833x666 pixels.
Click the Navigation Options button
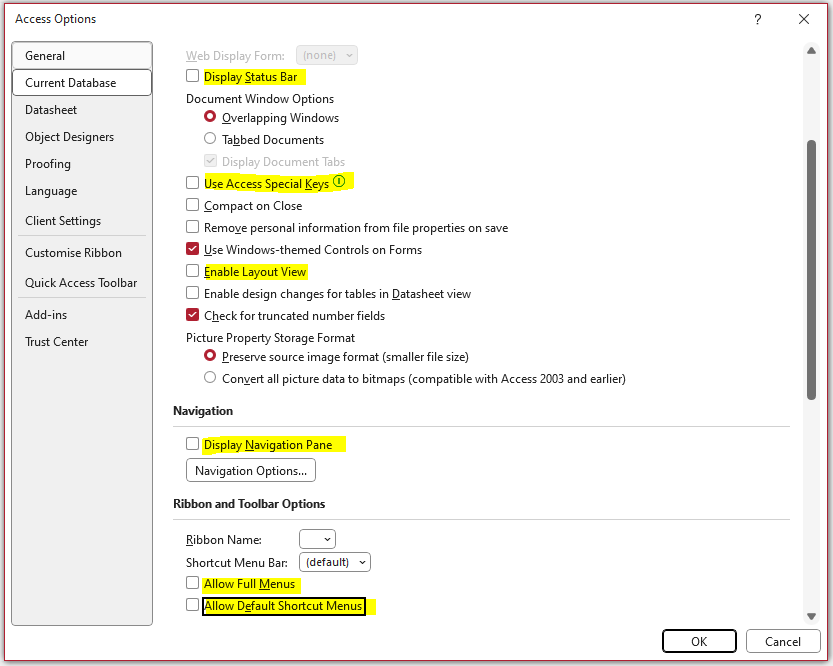pyautogui.click(x=251, y=471)
